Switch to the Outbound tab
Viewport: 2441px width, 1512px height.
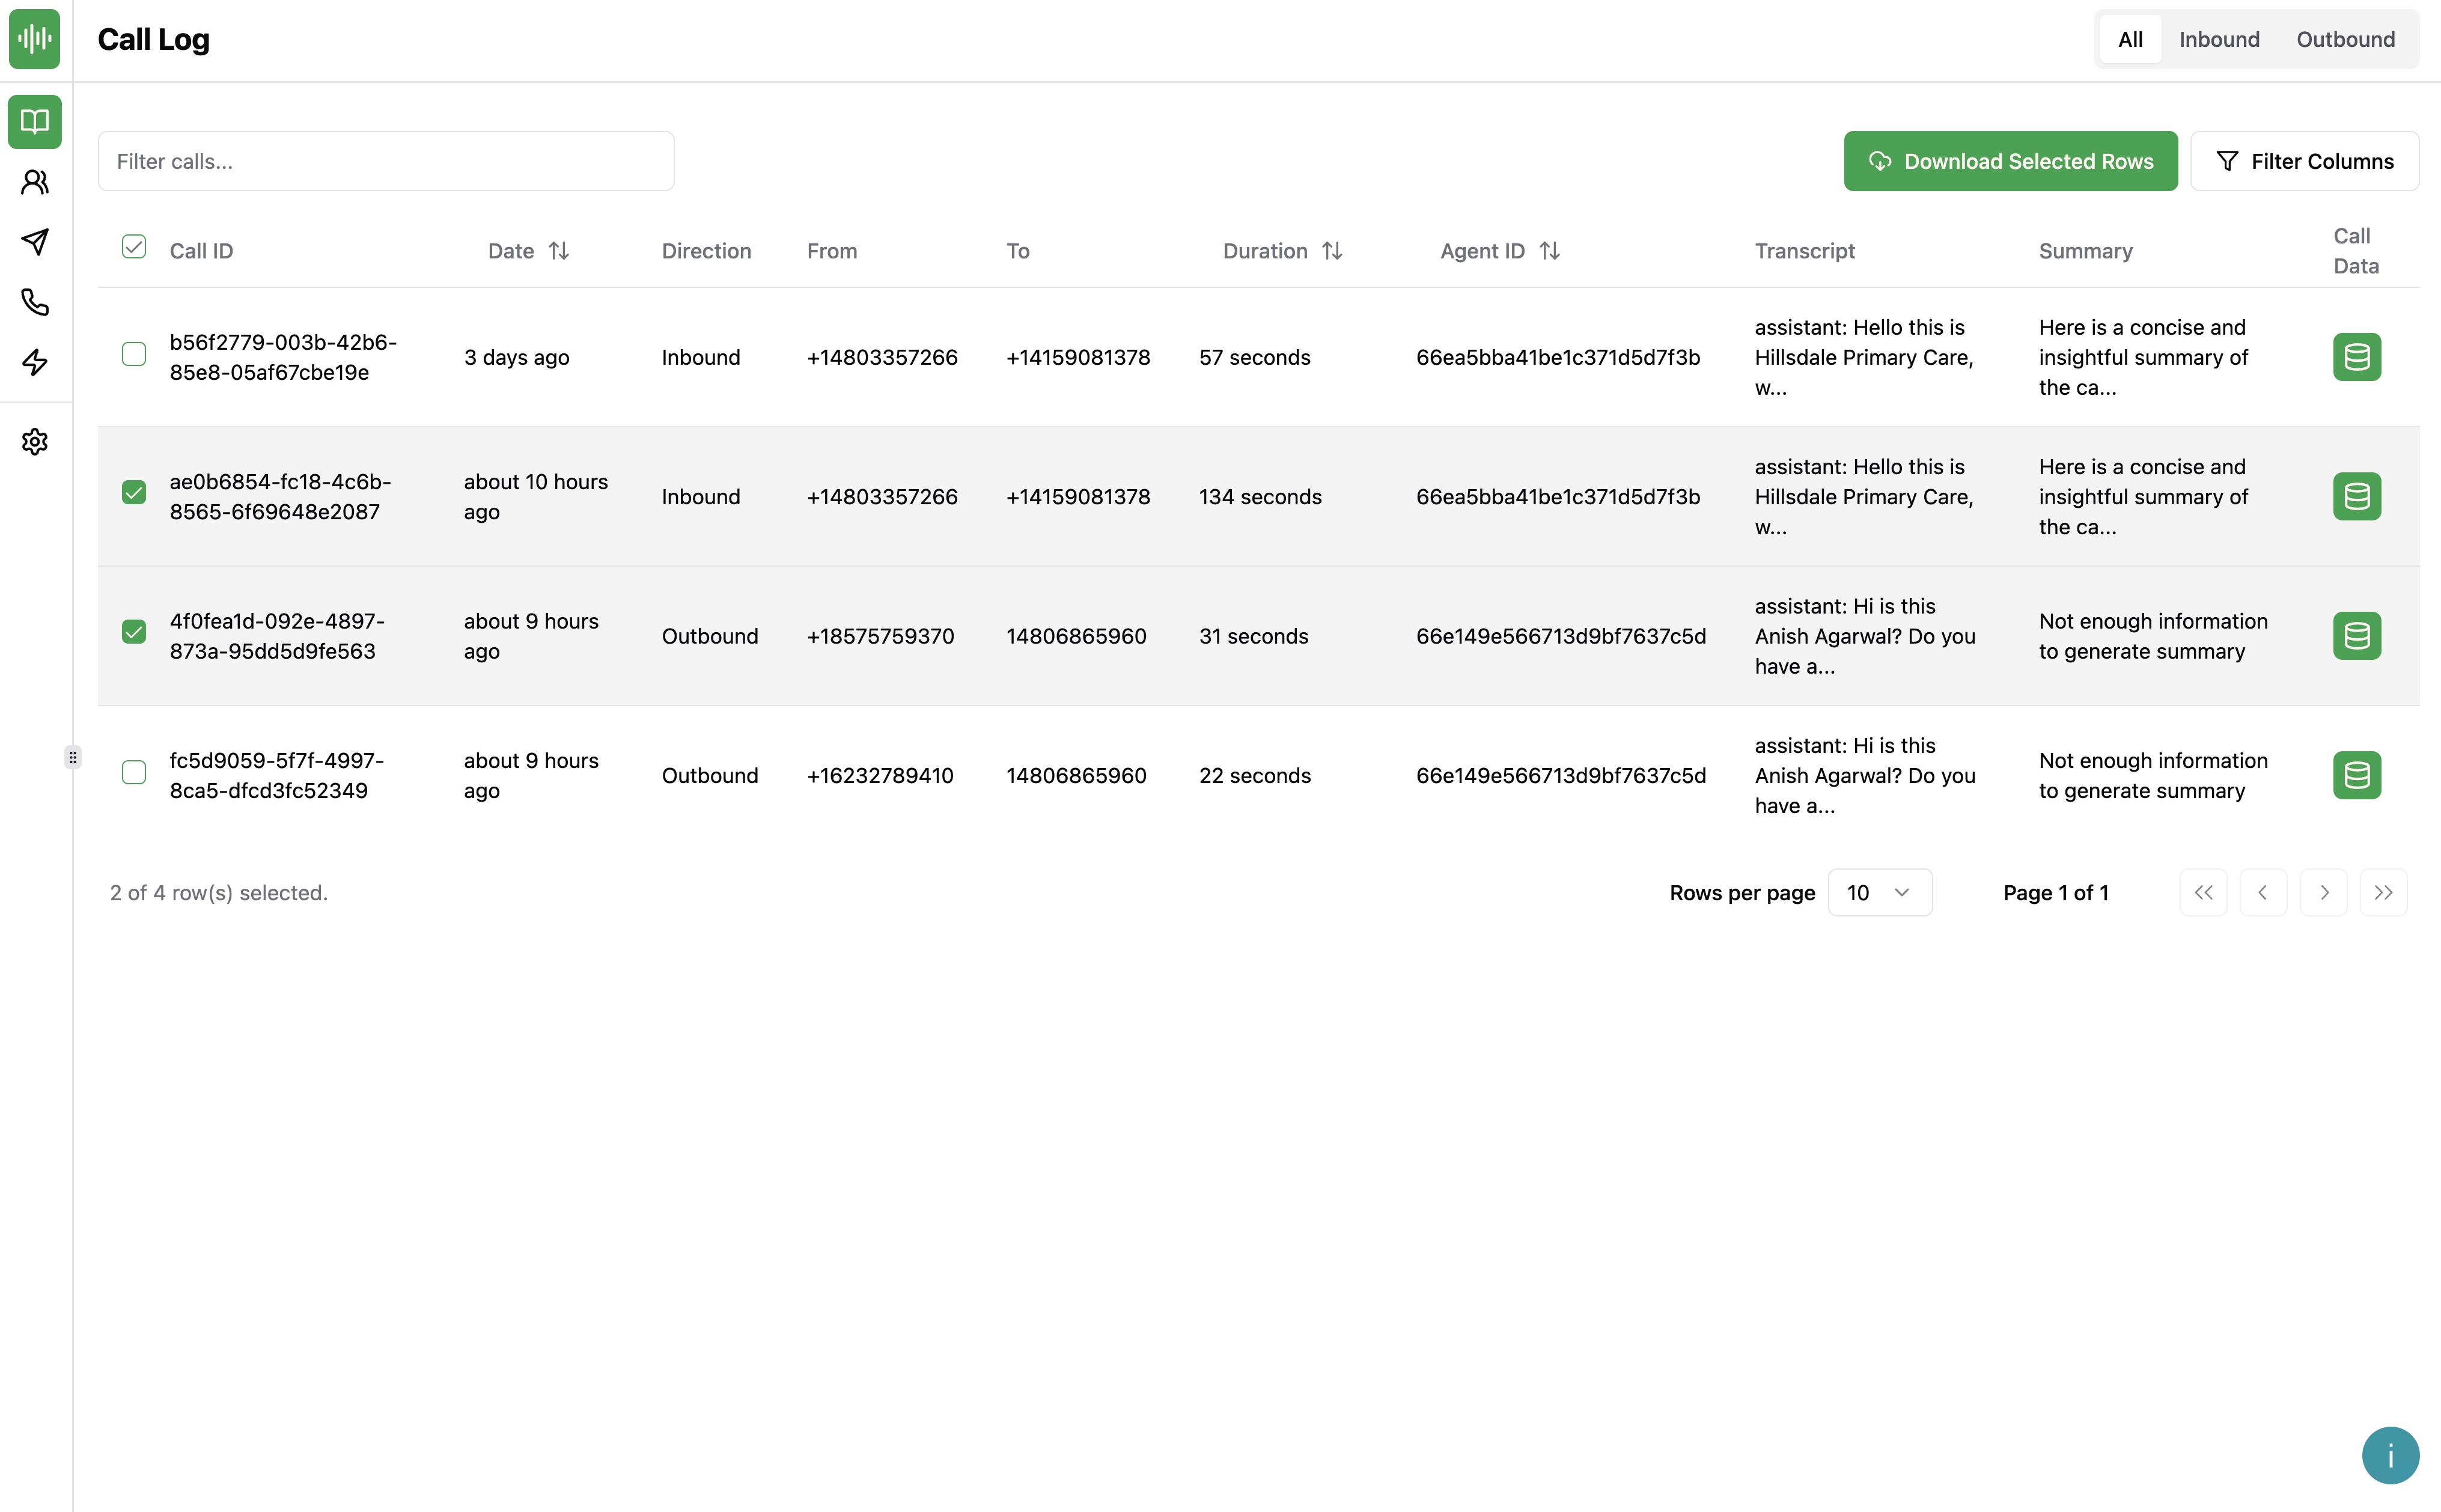click(x=2345, y=39)
